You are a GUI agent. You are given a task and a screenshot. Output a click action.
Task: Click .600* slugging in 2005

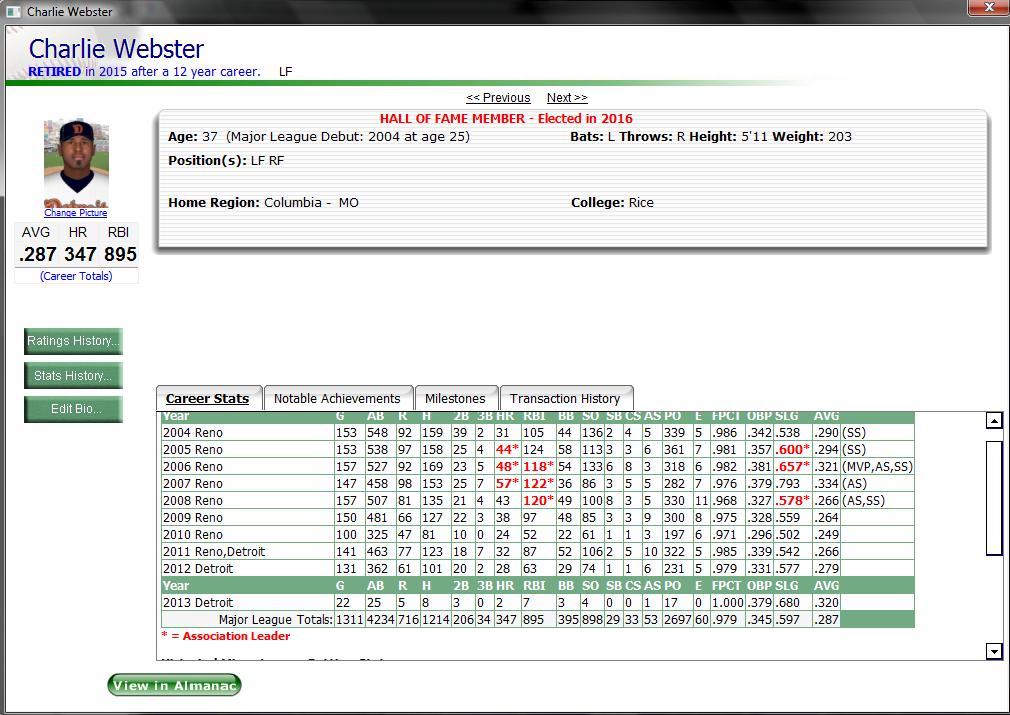(792, 450)
